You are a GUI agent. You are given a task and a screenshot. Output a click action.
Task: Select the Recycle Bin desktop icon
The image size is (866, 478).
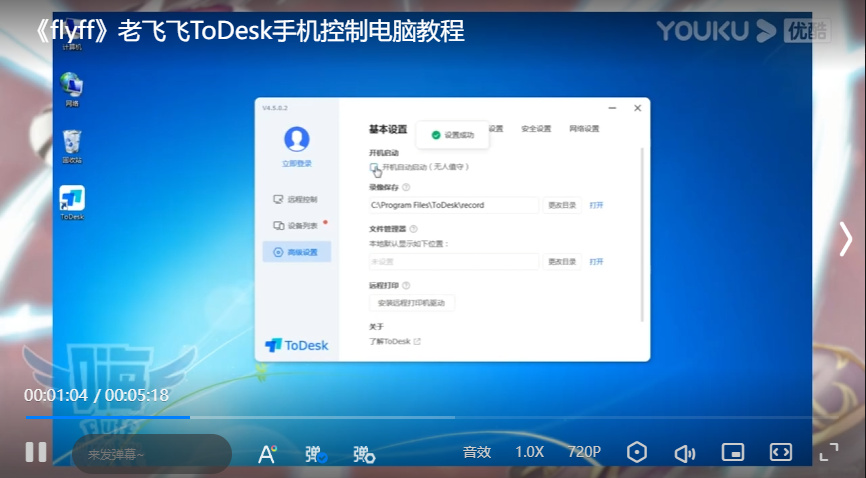point(72,146)
